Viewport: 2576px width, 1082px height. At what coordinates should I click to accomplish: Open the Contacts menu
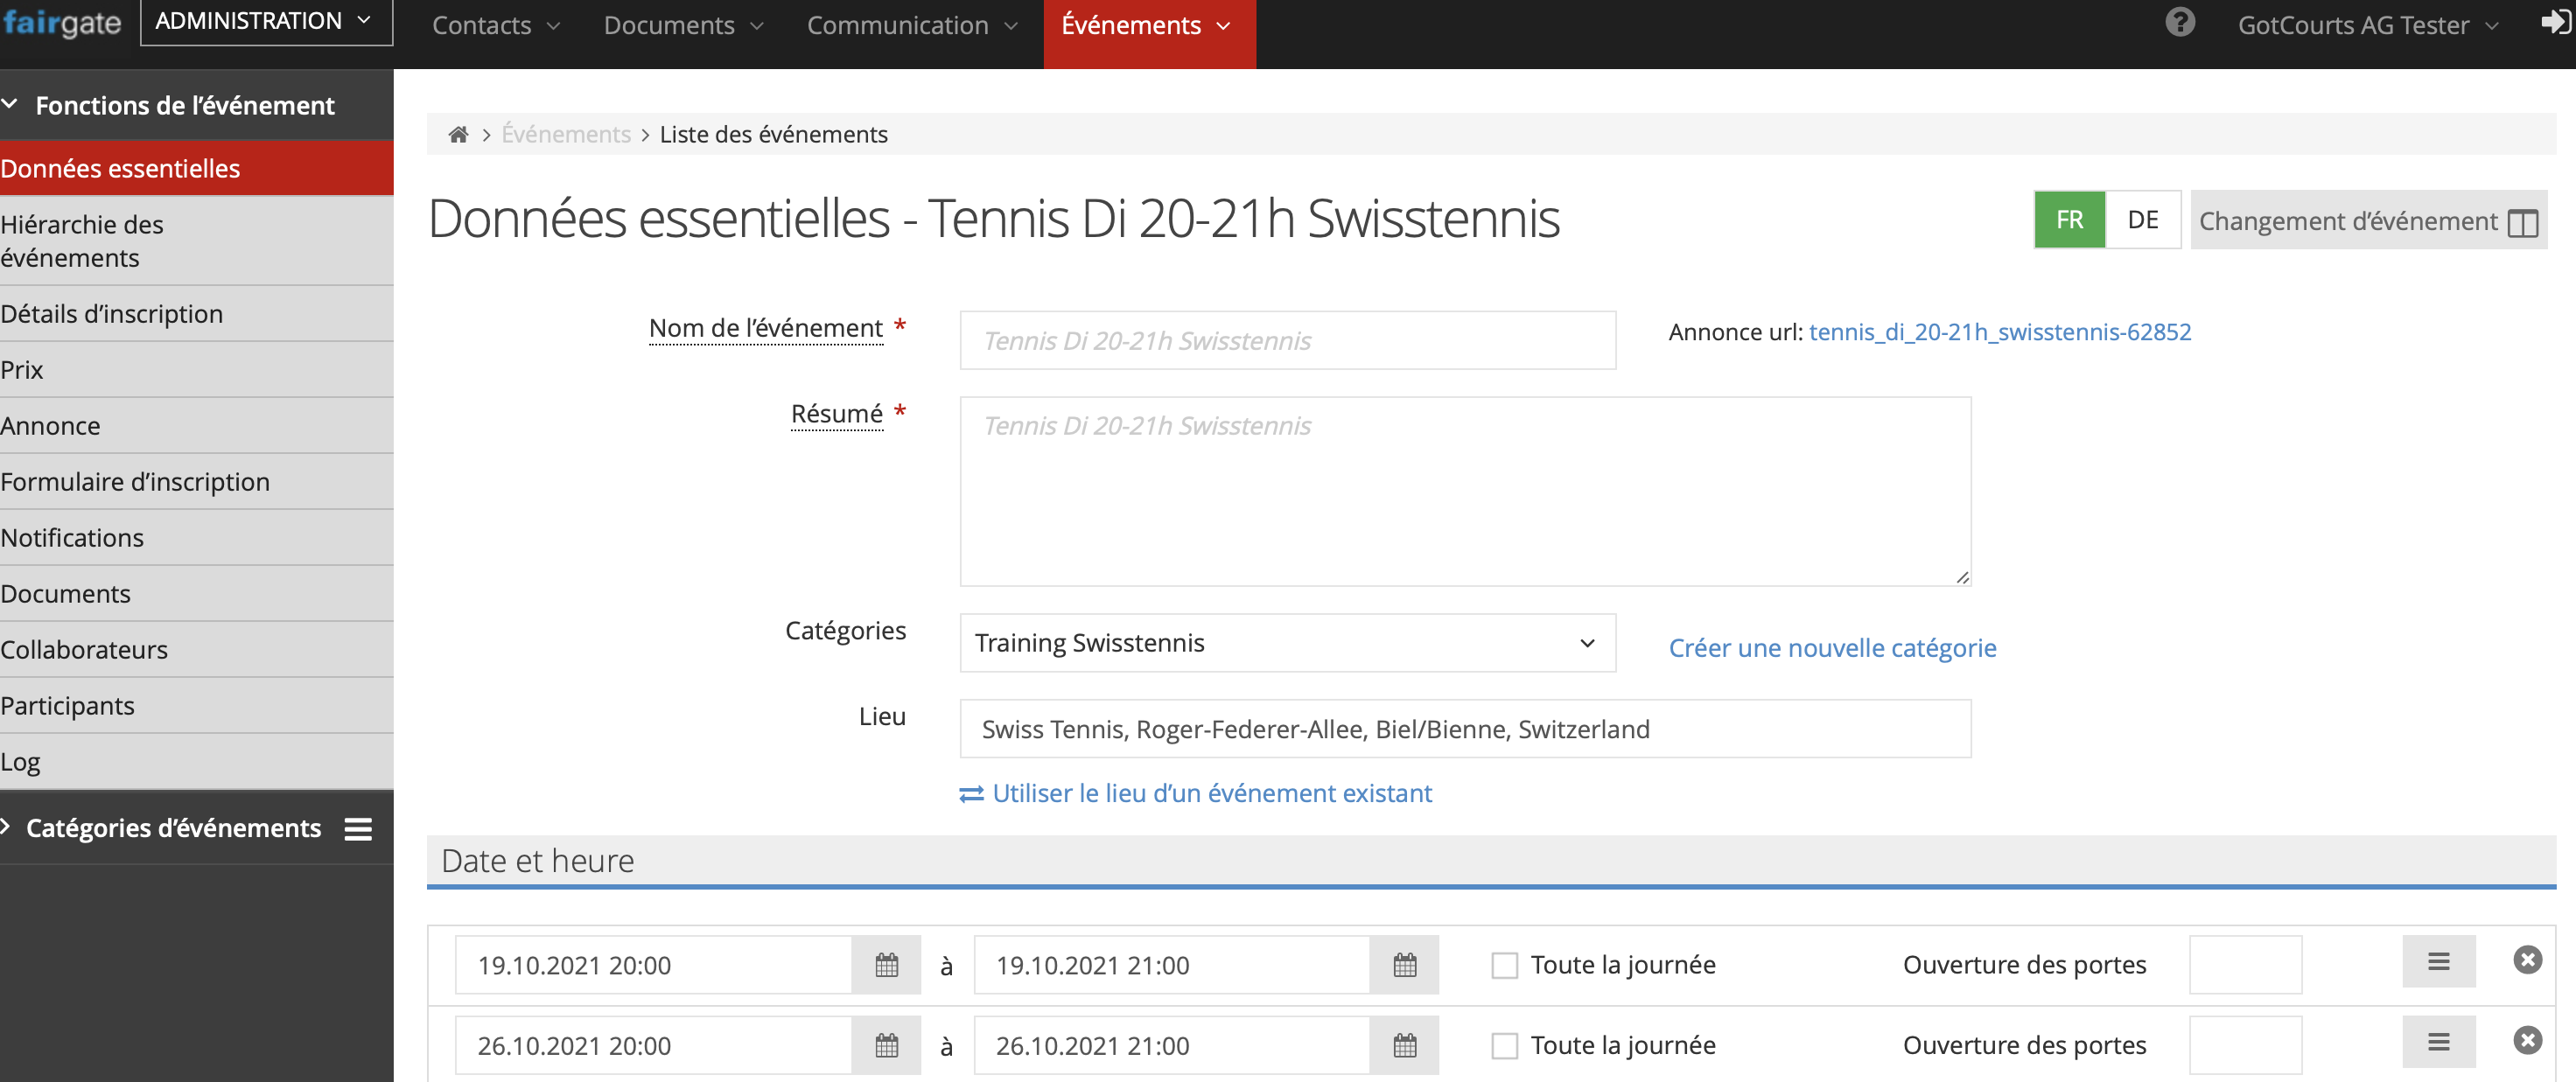(x=495, y=25)
